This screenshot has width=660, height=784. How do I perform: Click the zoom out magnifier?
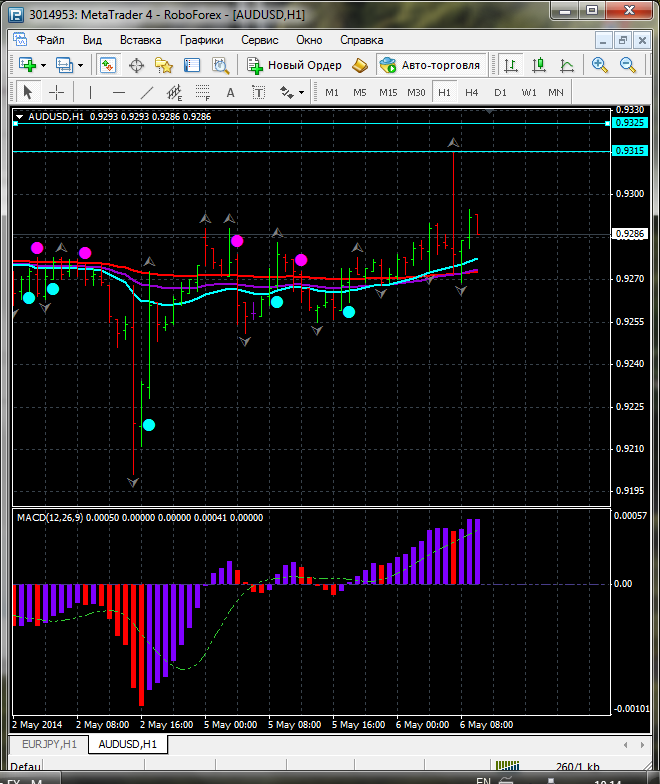(629, 65)
